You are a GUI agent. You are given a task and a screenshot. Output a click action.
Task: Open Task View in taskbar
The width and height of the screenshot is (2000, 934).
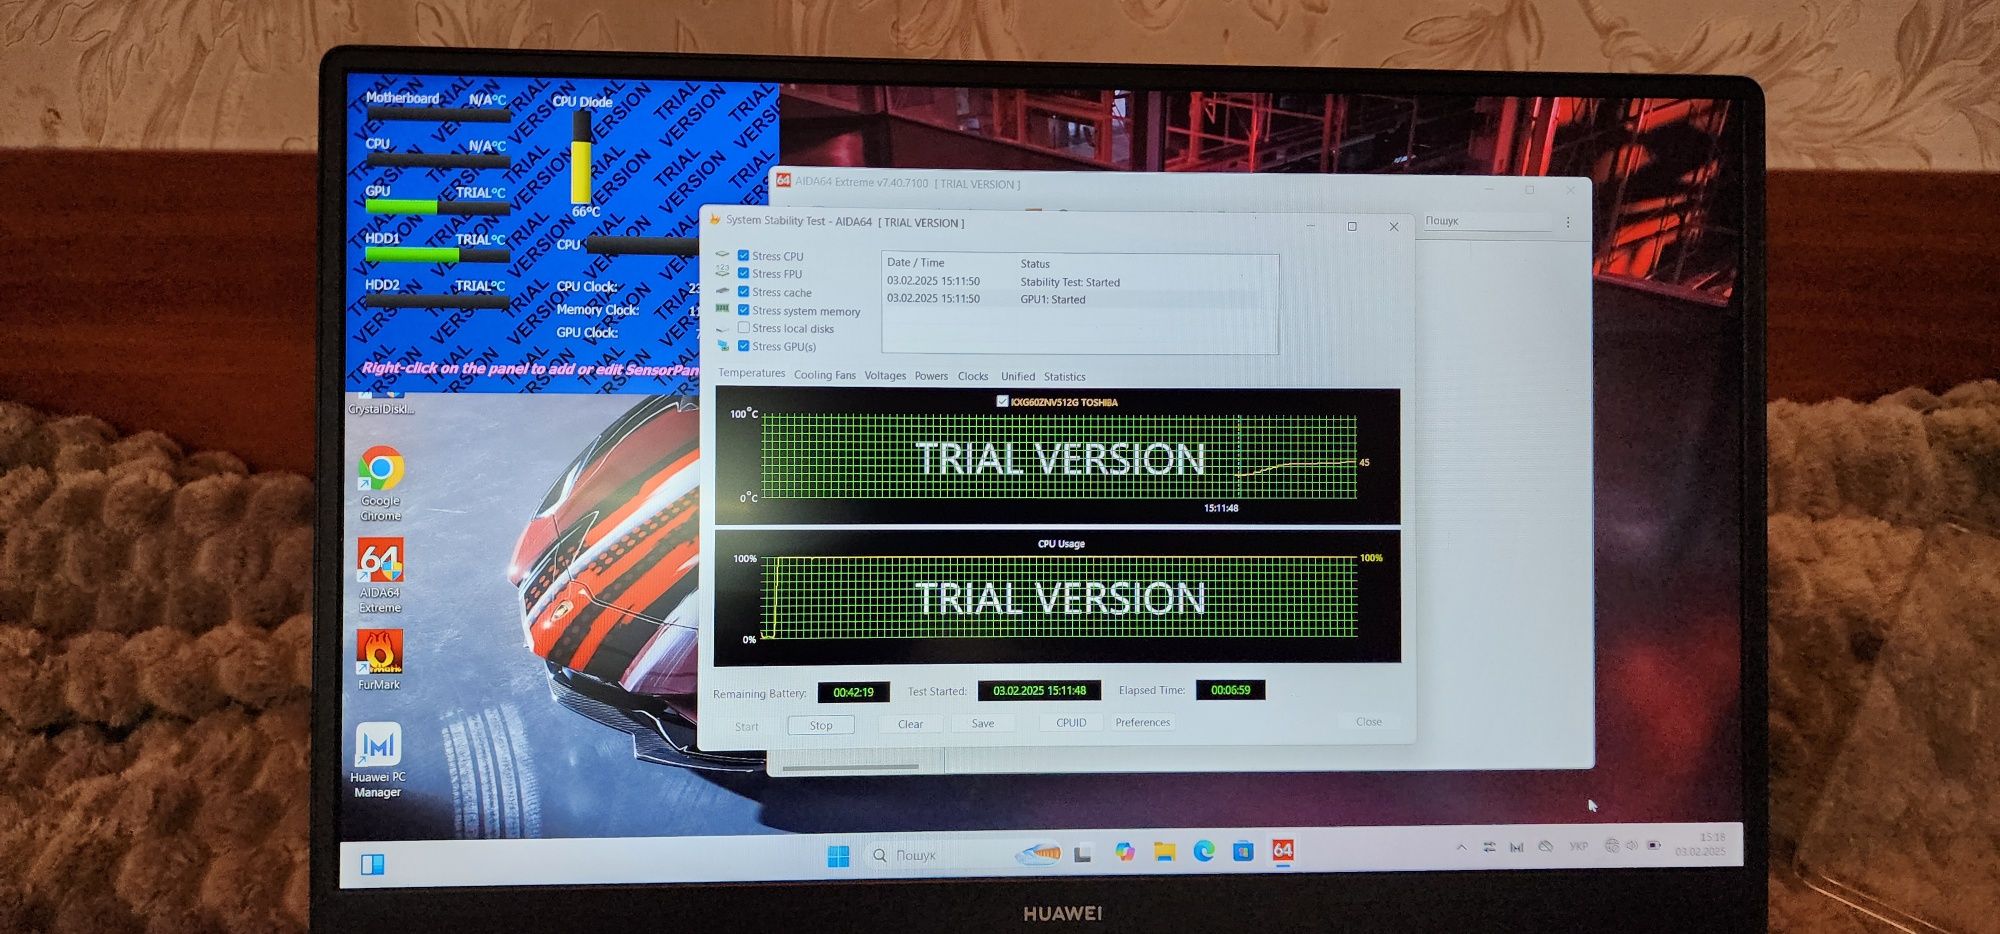coord(1082,853)
